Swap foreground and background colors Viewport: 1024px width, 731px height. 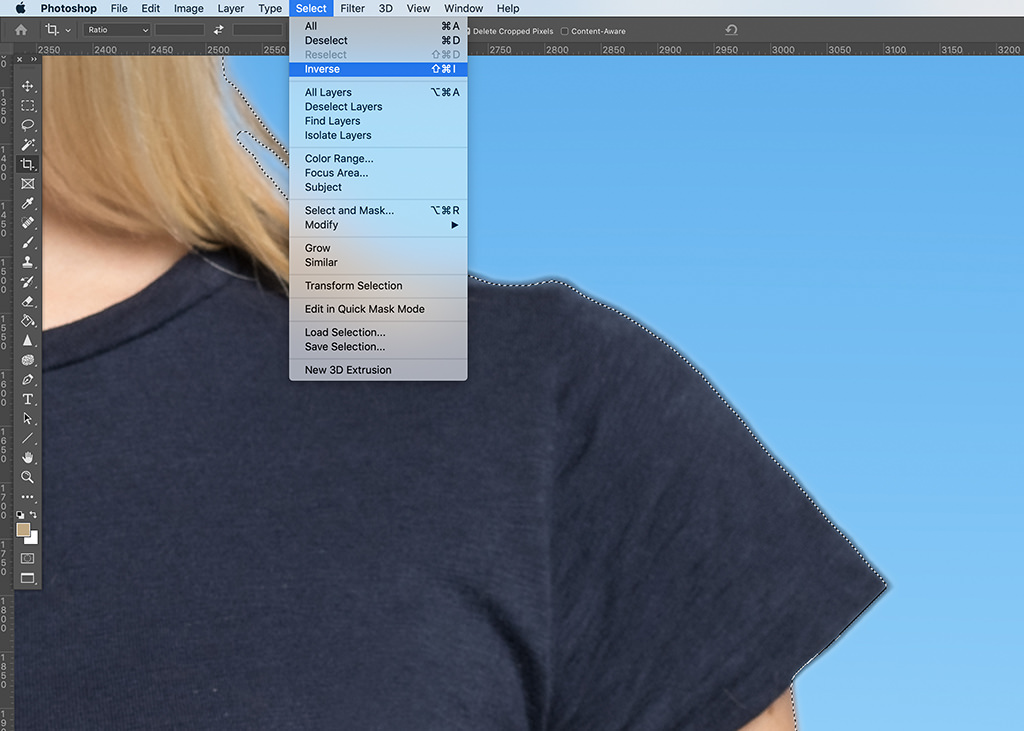tap(33, 515)
